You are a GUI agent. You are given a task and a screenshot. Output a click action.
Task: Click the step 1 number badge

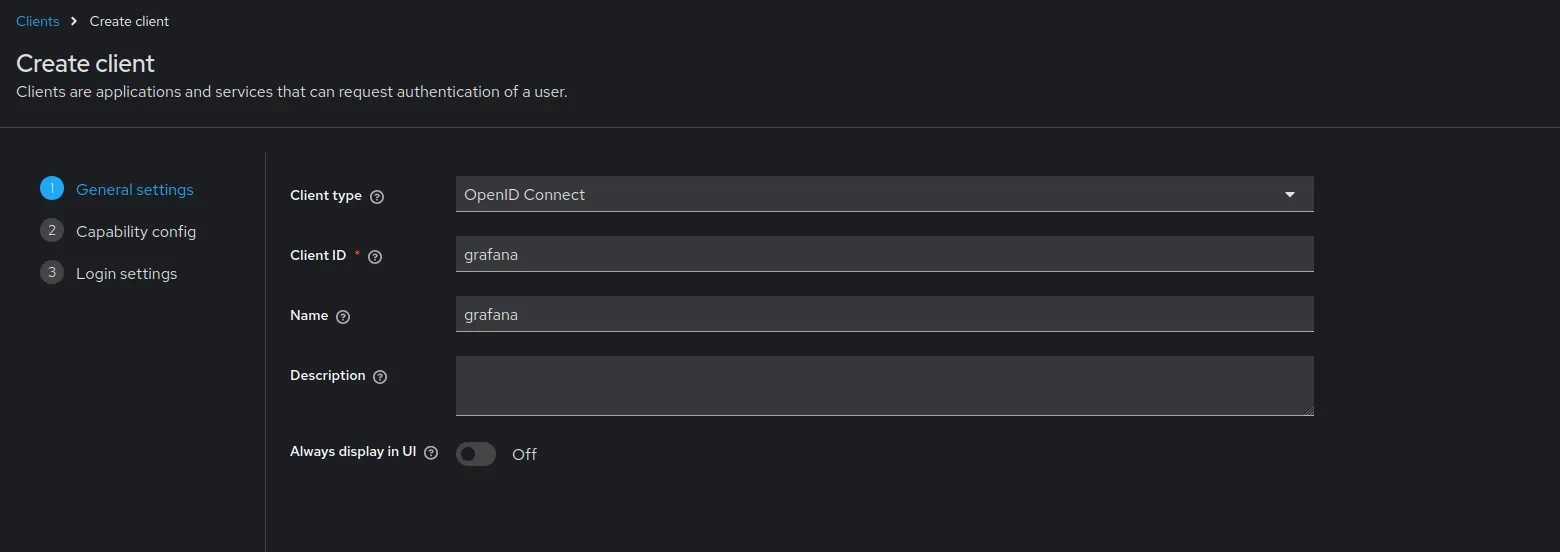pos(52,189)
